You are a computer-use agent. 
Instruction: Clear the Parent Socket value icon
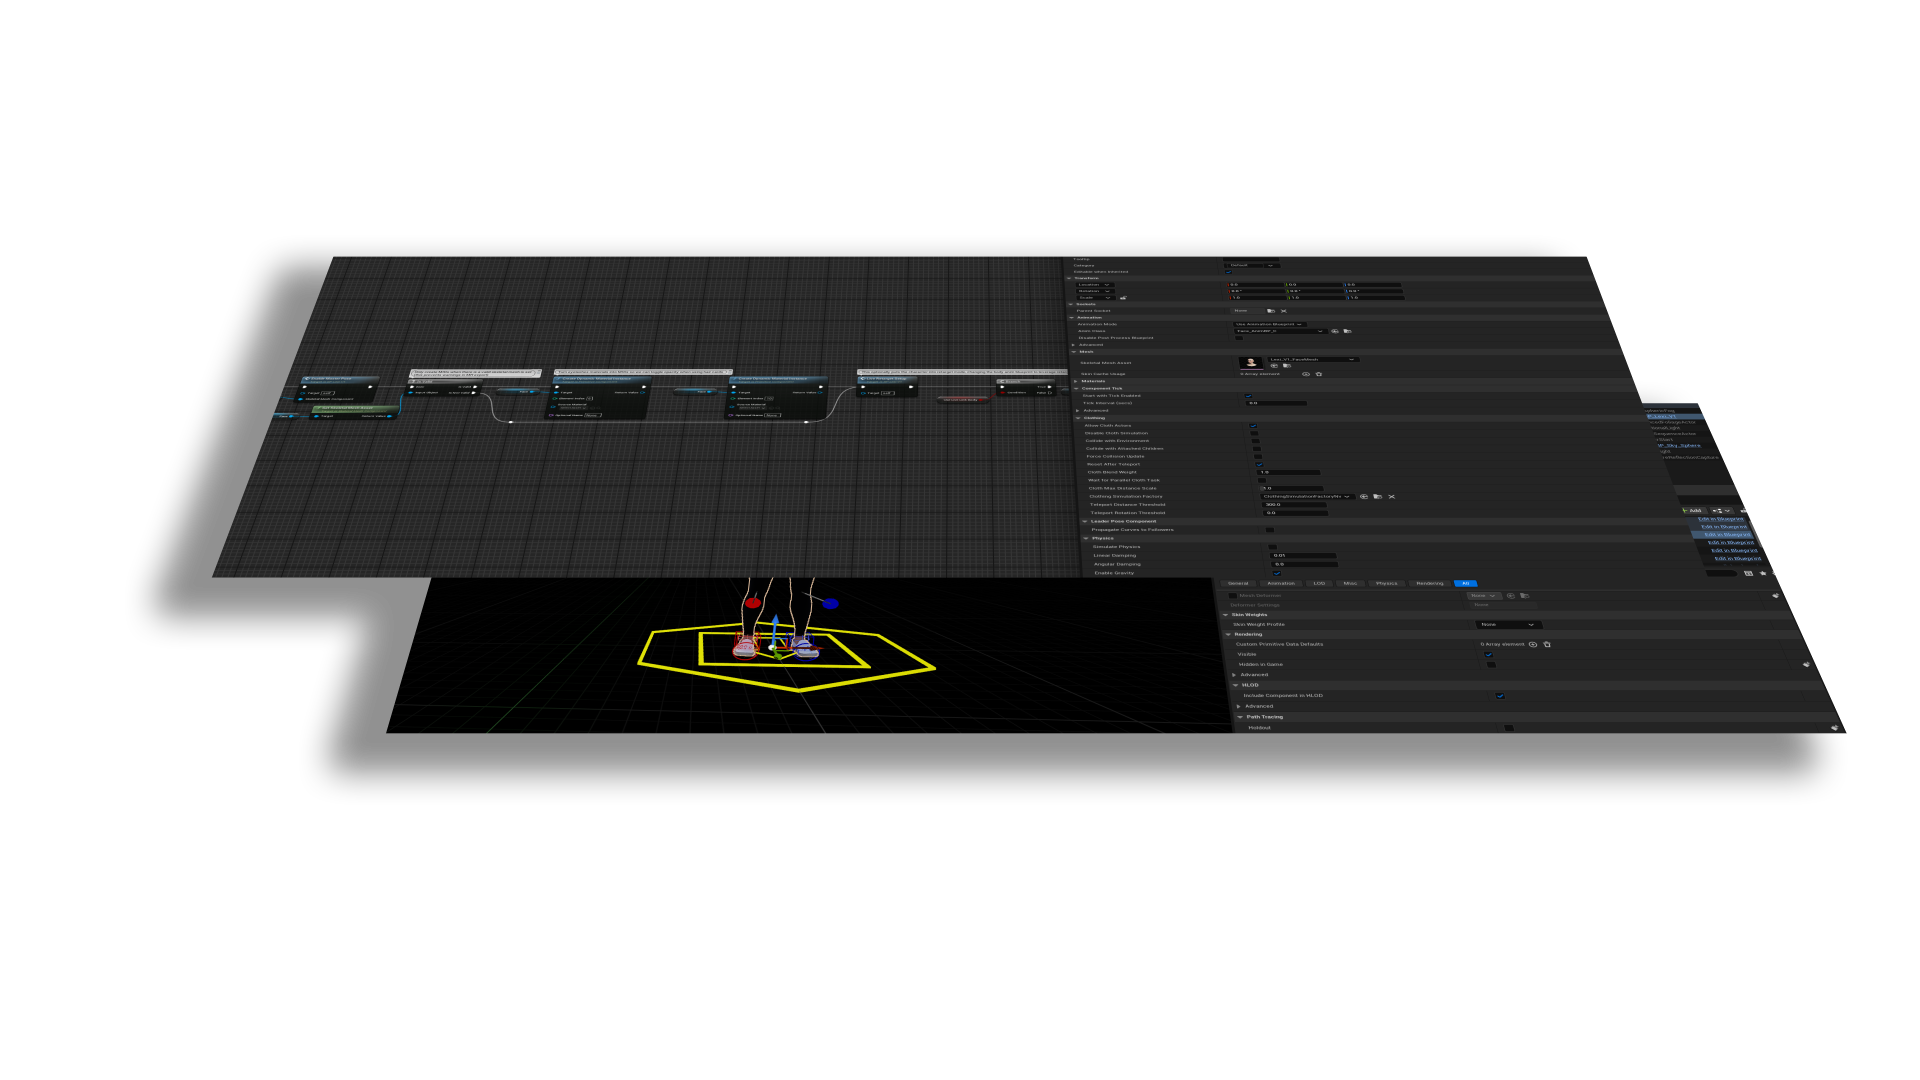1284,311
